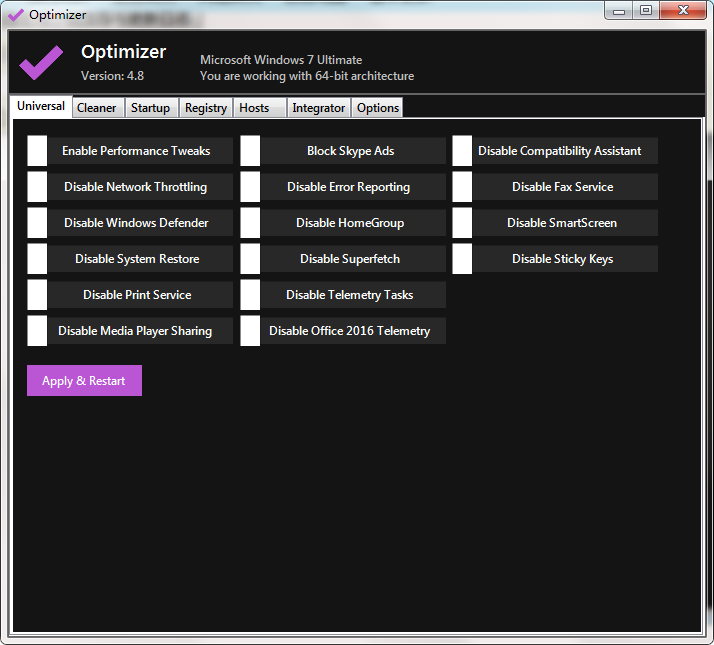714x645 pixels.
Task: Maximize the Optimizer window
Action: point(646,11)
